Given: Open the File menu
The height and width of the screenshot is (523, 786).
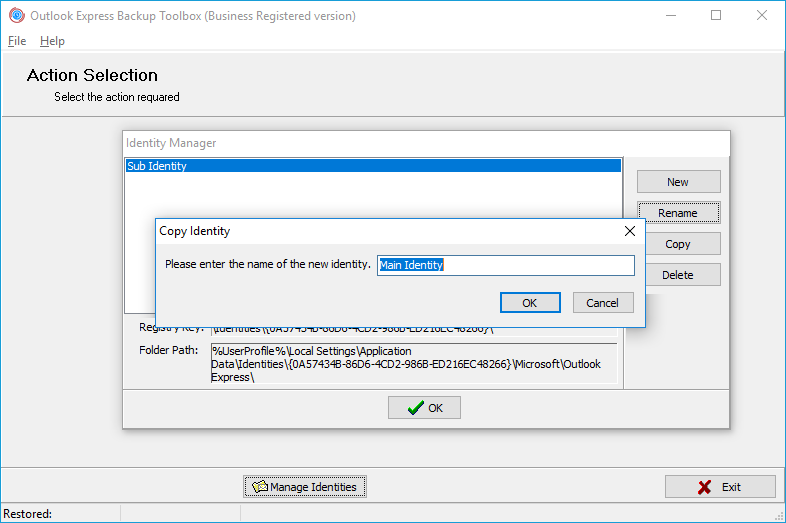Looking at the screenshot, I should pos(17,41).
